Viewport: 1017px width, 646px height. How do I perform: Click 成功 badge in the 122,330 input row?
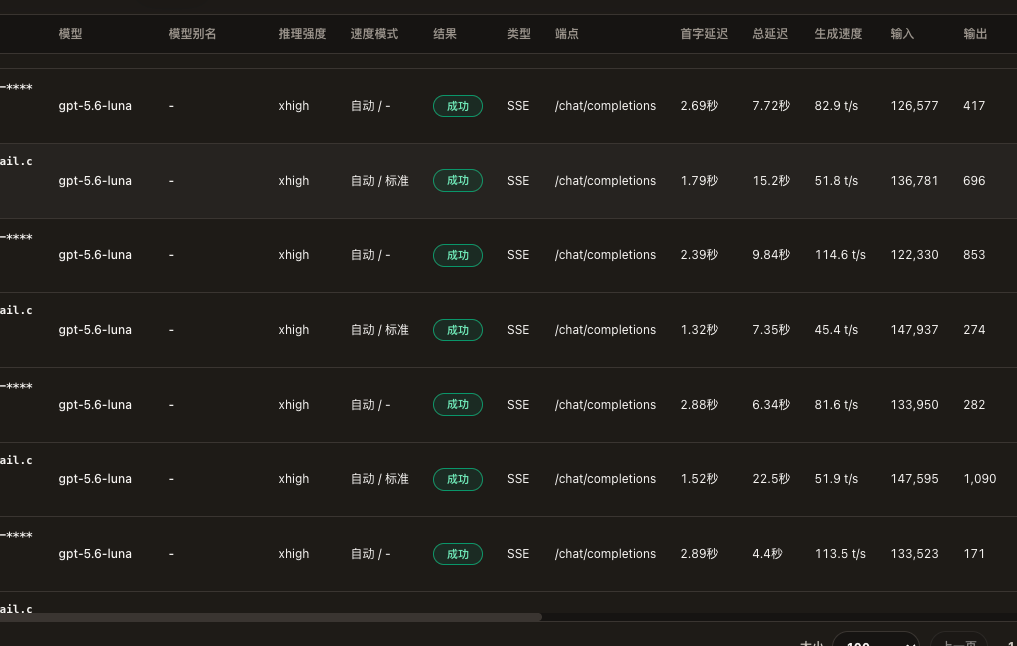458,256
